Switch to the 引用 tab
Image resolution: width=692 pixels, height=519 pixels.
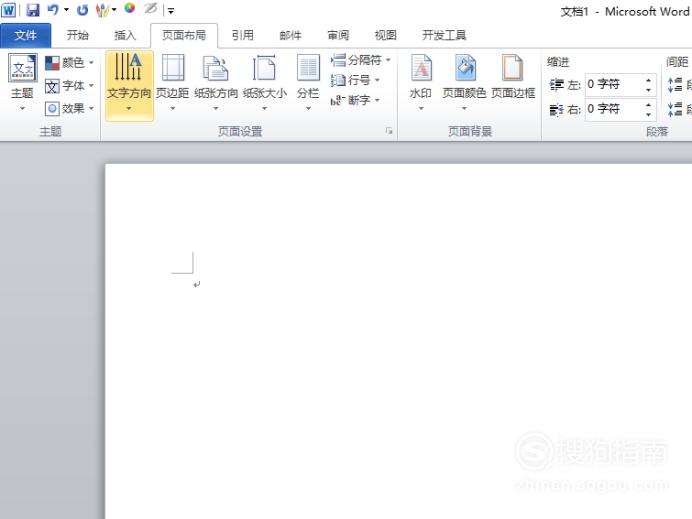click(243, 35)
